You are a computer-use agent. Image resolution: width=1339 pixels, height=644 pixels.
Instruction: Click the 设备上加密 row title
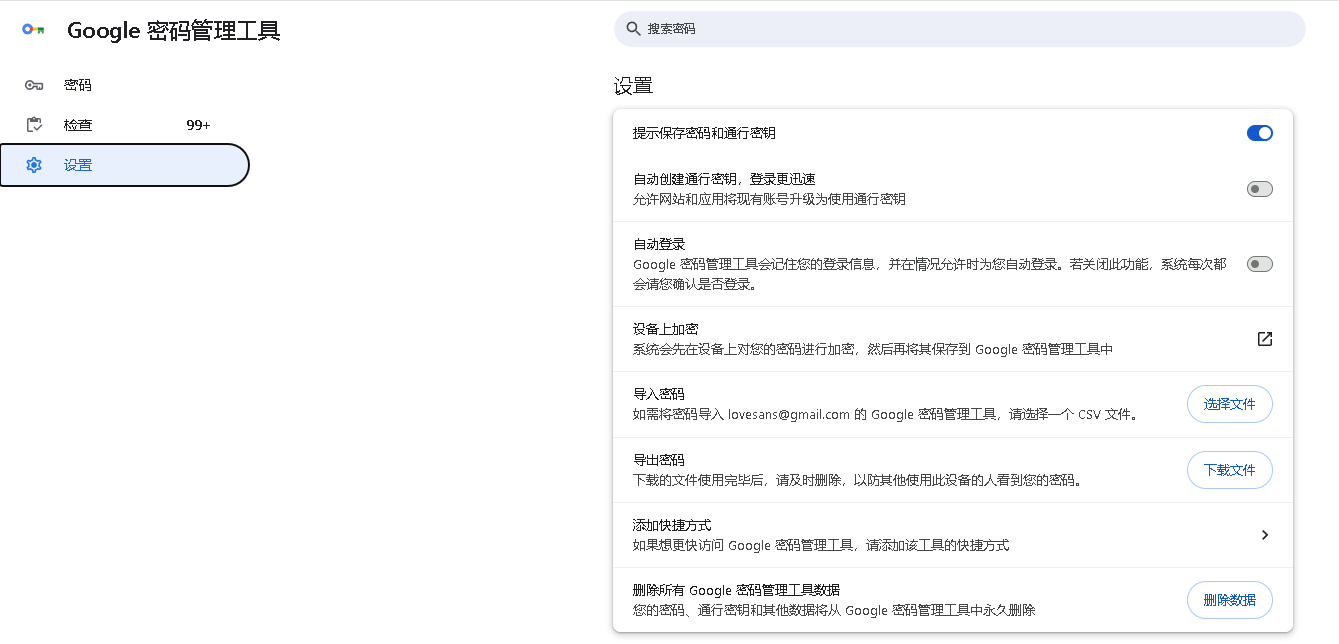(665, 329)
